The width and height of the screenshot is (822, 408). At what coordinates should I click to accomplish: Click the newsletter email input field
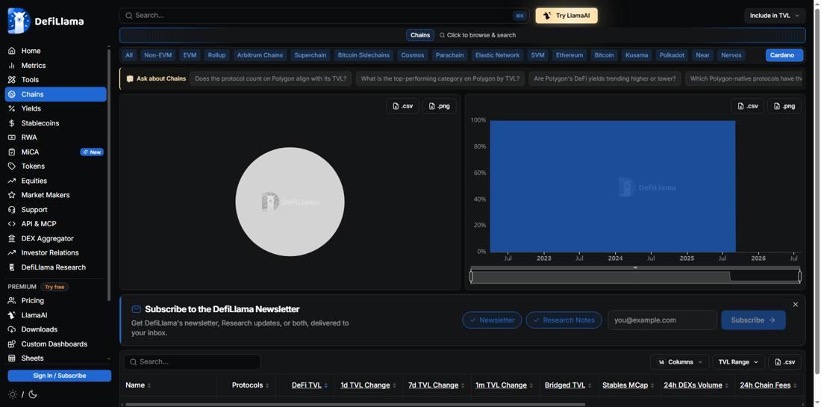662,320
